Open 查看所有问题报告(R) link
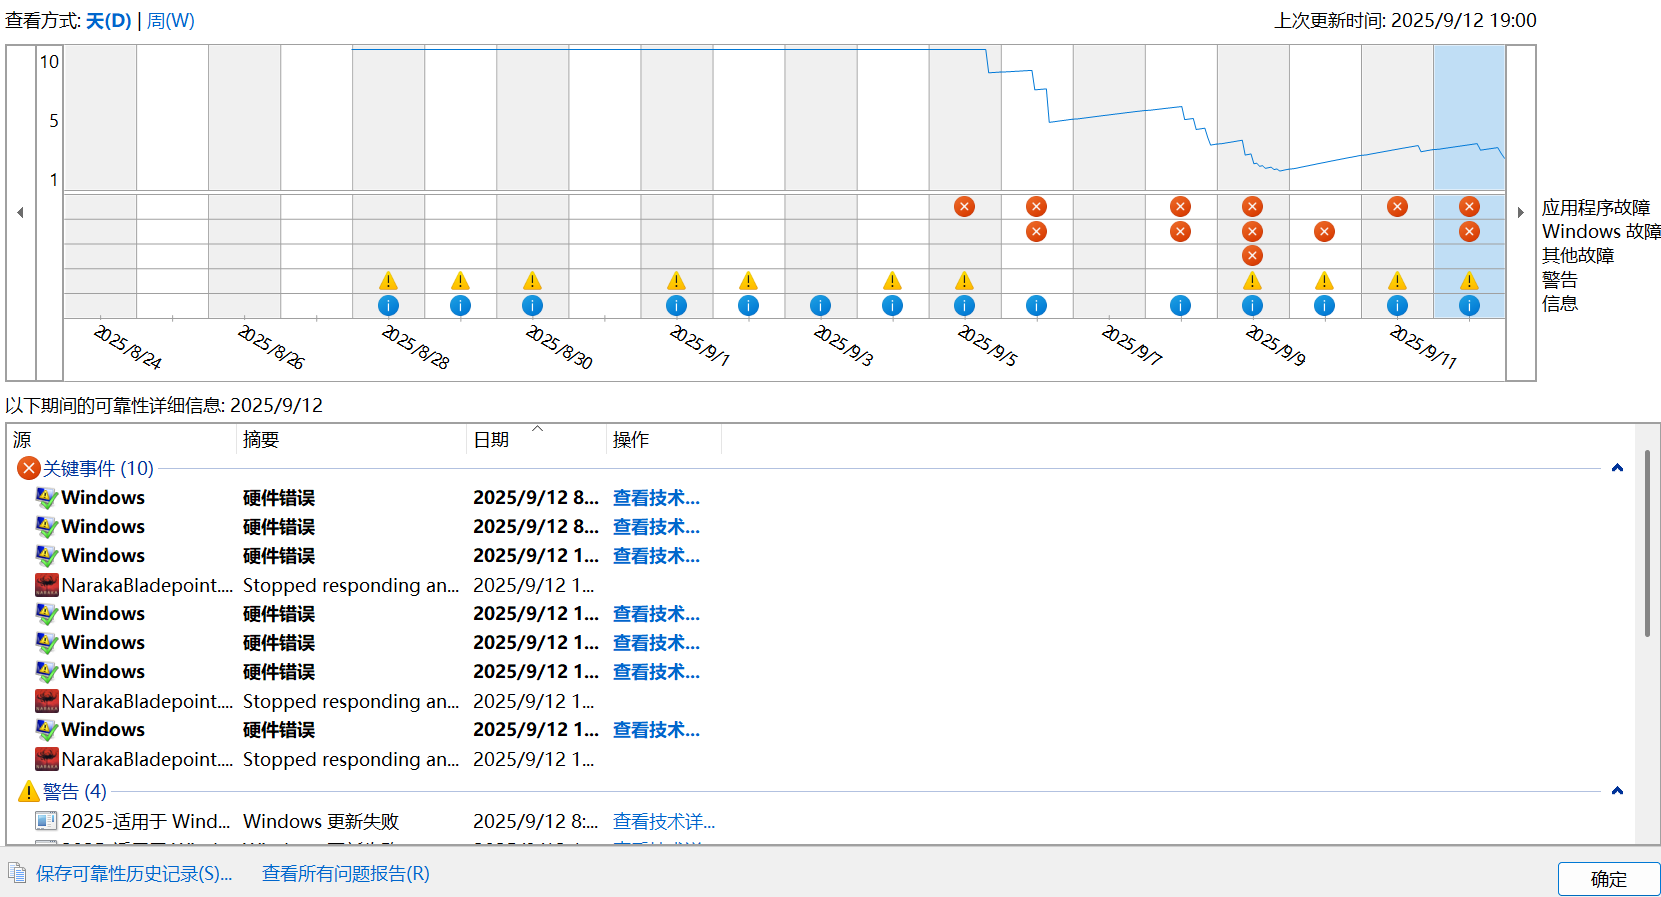This screenshot has width=1661, height=897. [x=346, y=874]
